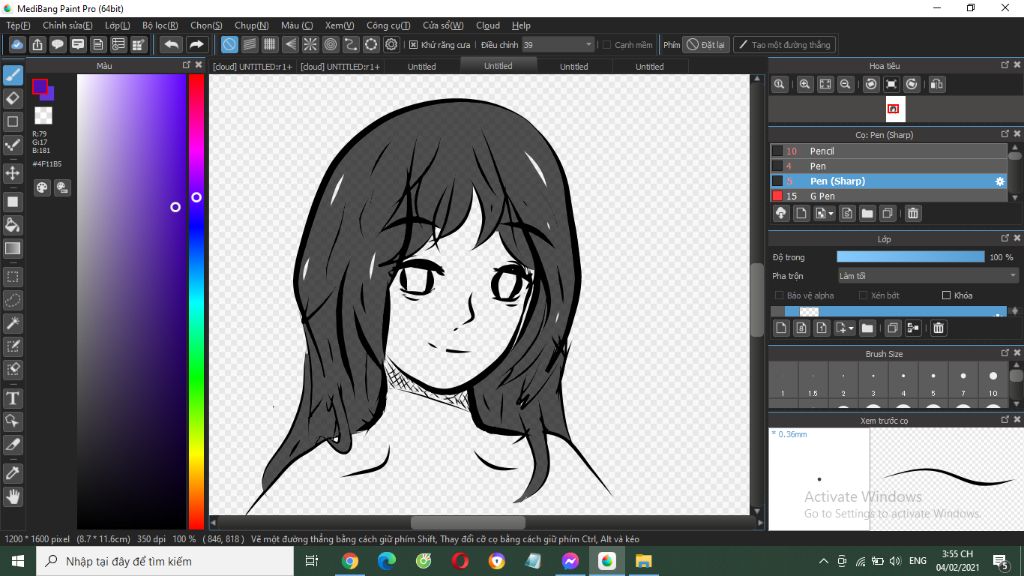
Task: Open the Công cụ menu
Action: 388,25
